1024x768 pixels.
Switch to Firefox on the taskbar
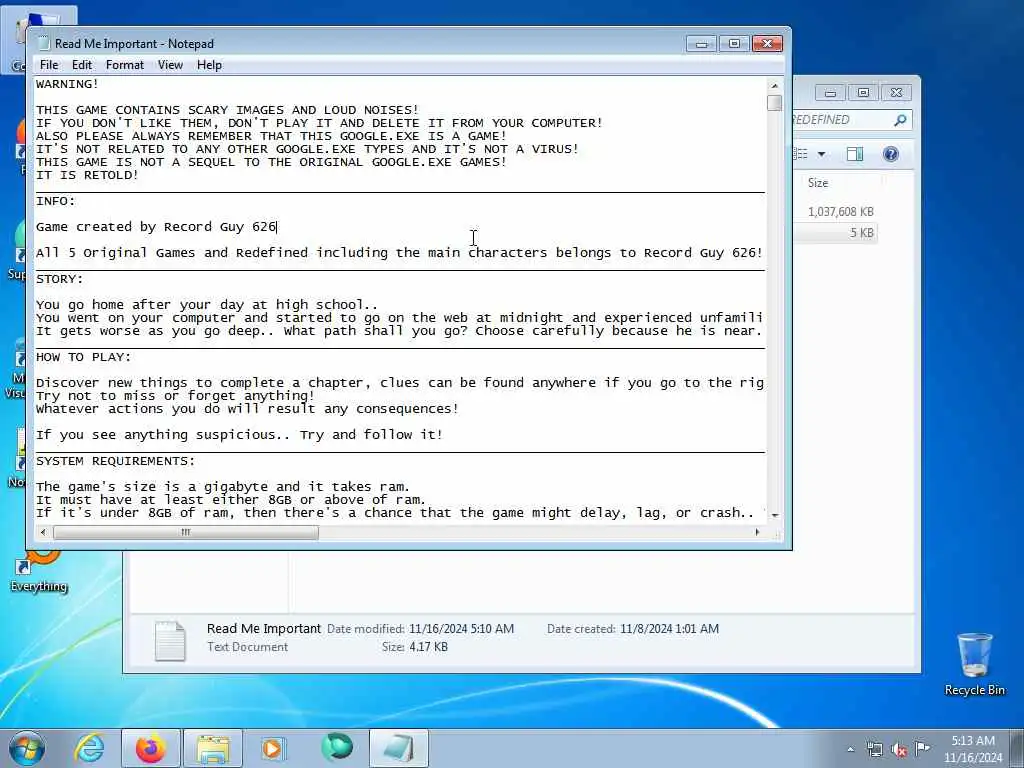click(150, 748)
